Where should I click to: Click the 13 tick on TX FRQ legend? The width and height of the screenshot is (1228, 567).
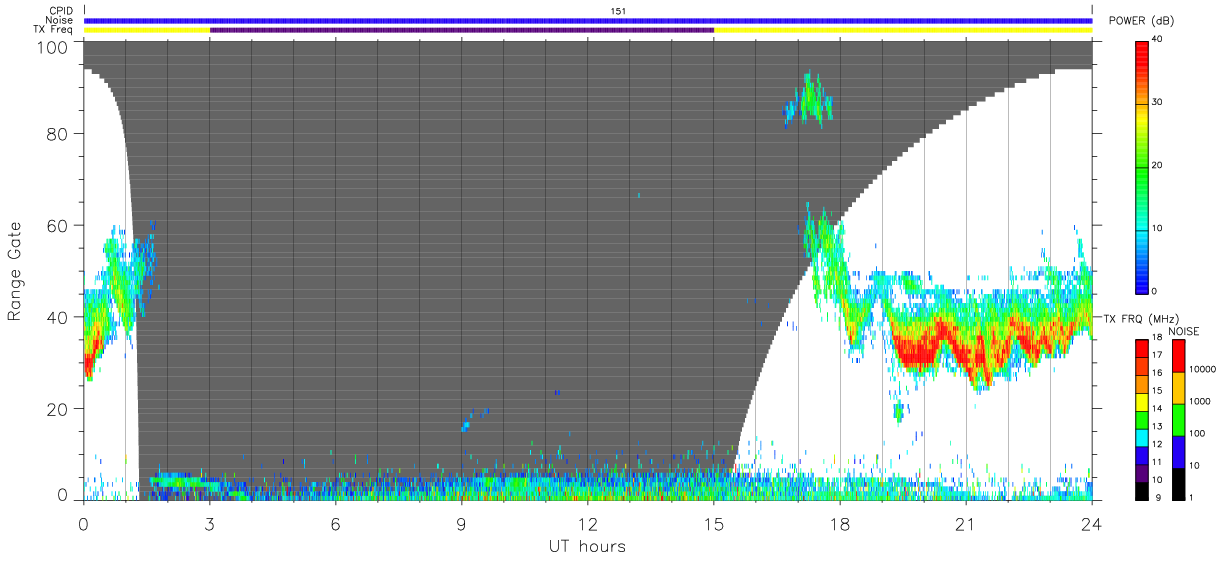point(1158,426)
